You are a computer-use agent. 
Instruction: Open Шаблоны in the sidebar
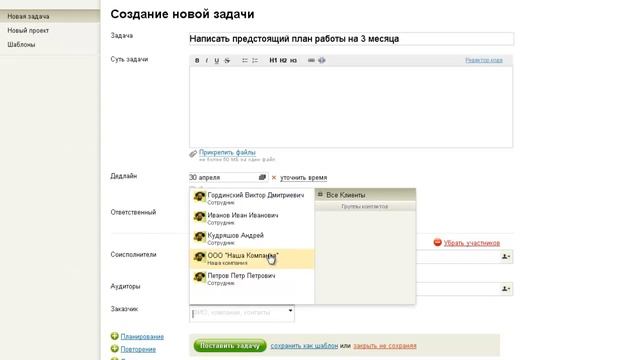[21, 44]
